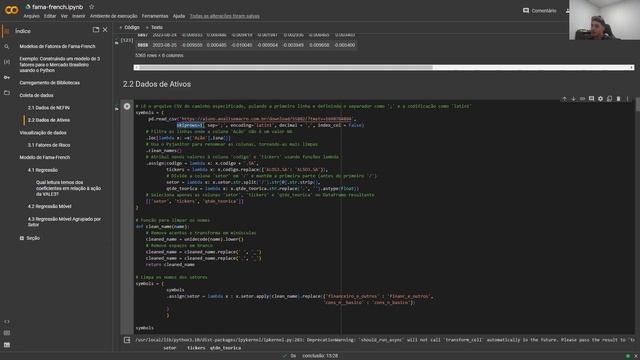The width and height of the screenshot is (640, 360).
Task: Open more cell actions menu
Action: coord(627,99)
